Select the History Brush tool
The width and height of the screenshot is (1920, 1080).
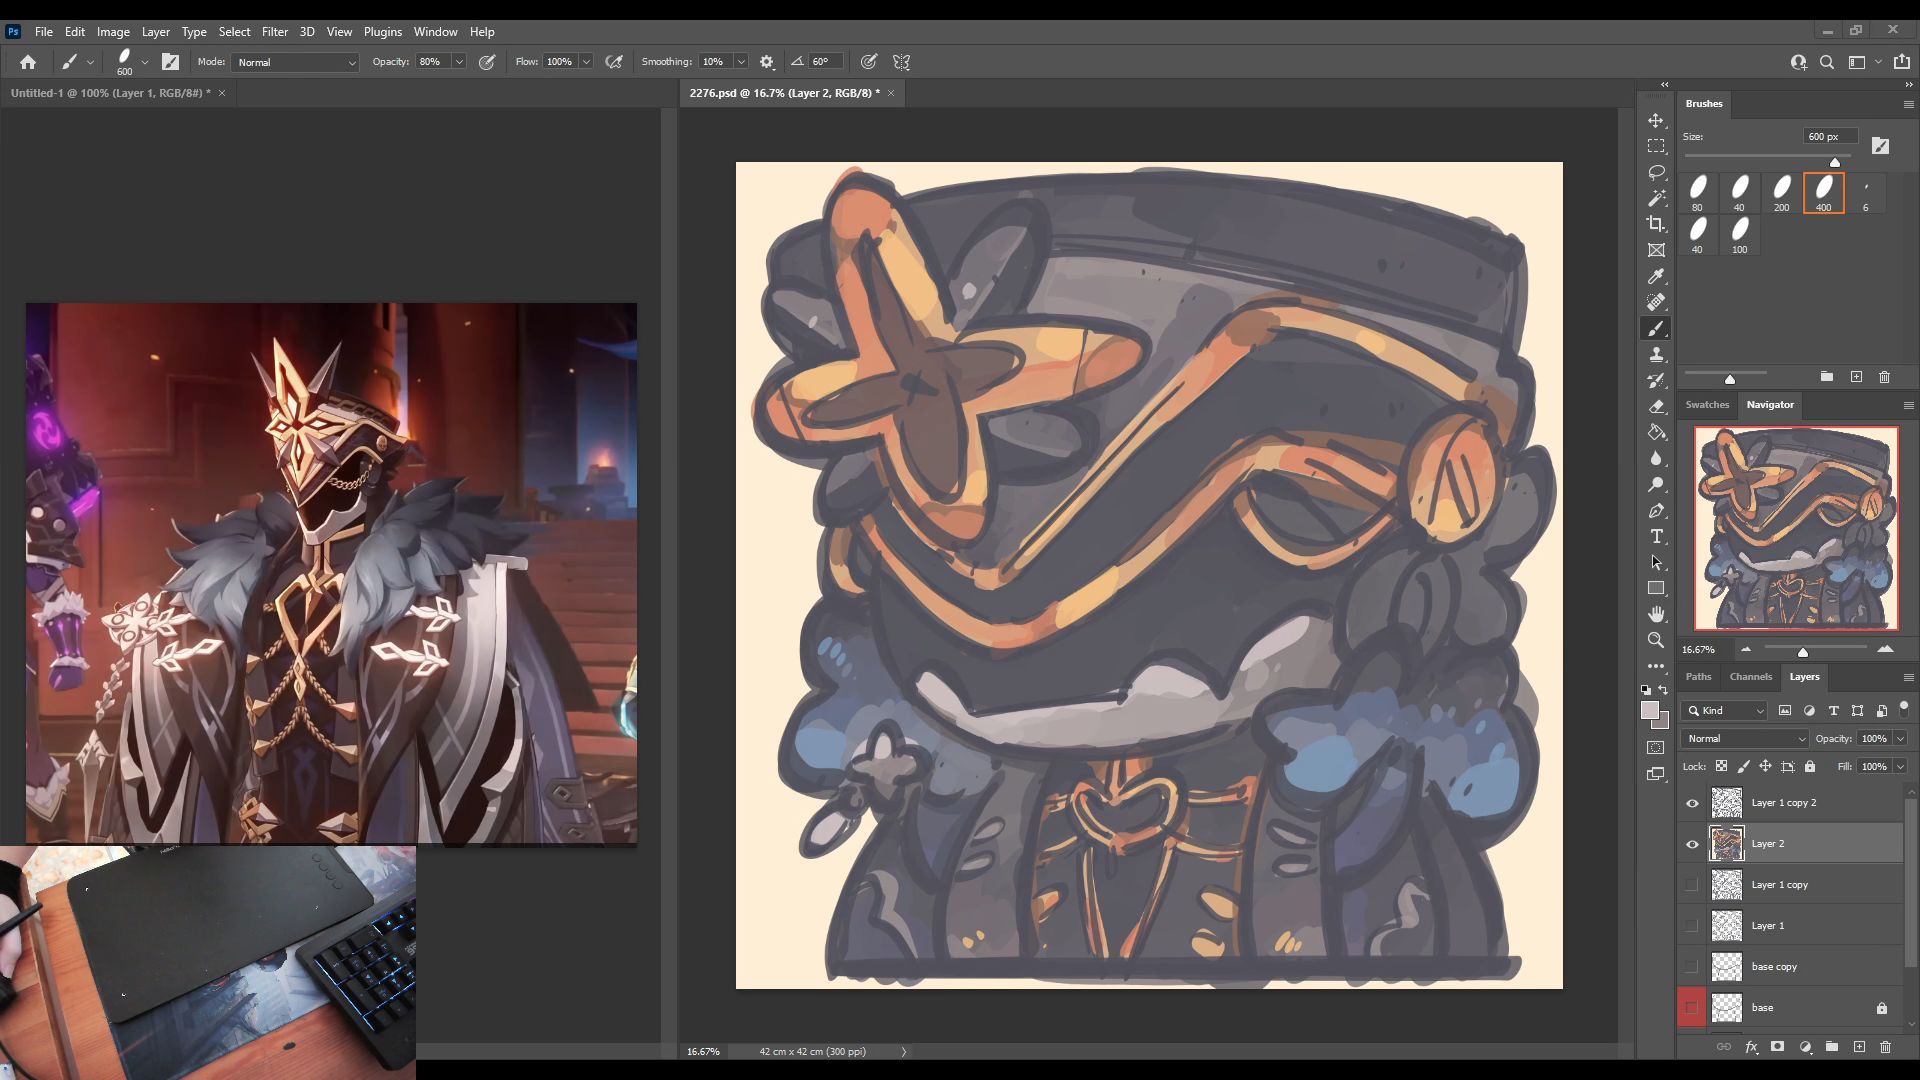pyautogui.click(x=1656, y=380)
